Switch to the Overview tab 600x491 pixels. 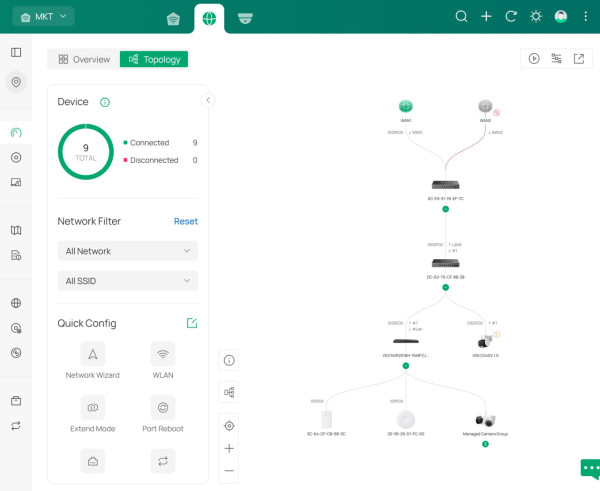[x=84, y=59]
